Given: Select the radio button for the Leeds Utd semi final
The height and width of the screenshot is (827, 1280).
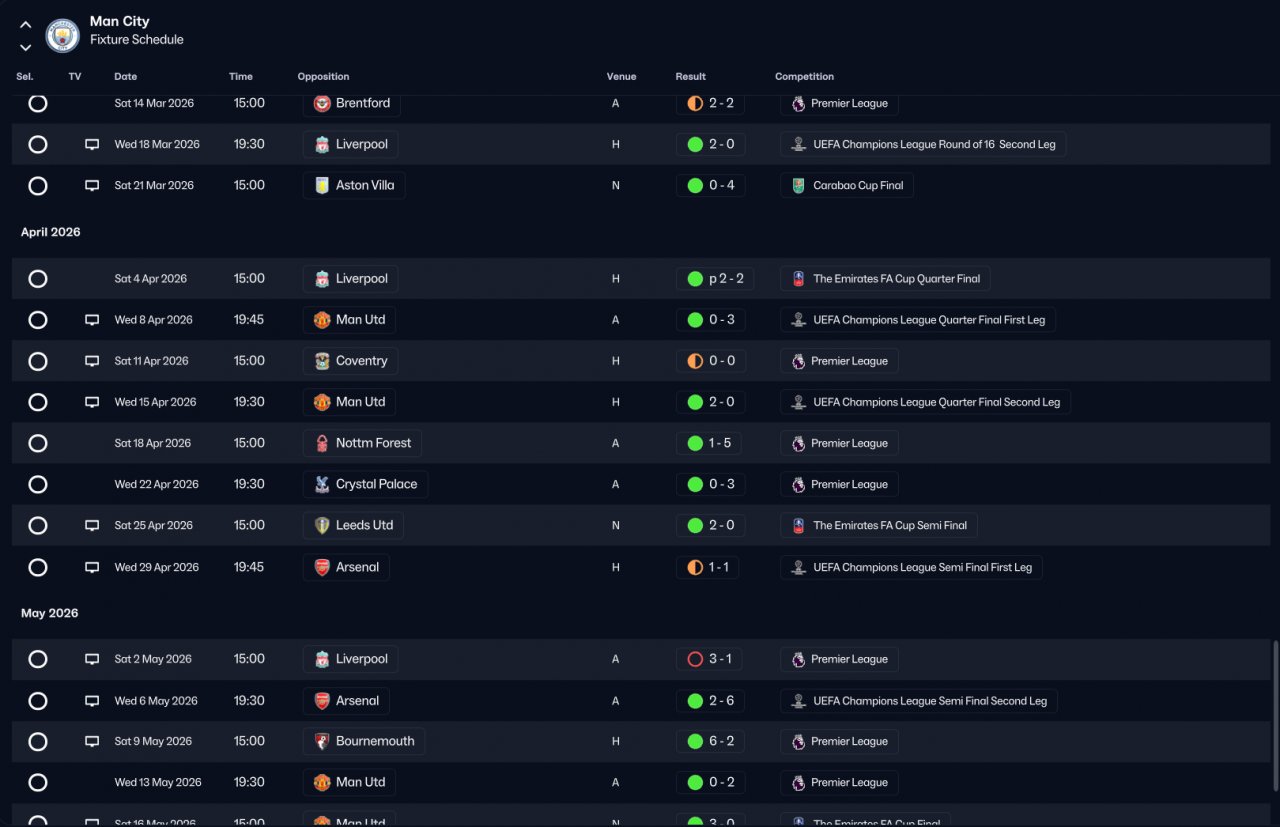Looking at the screenshot, I should [x=38, y=525].
